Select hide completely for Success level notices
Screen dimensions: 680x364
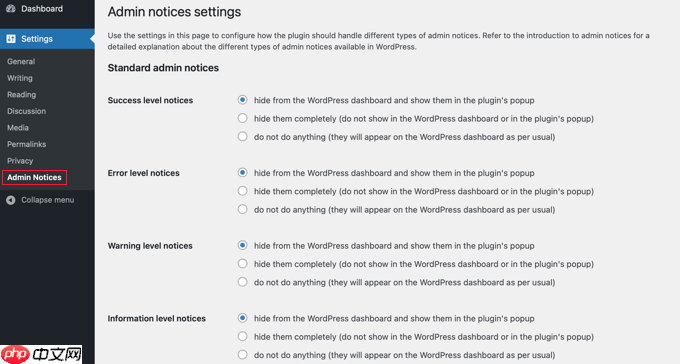click(x=242, y=118)
